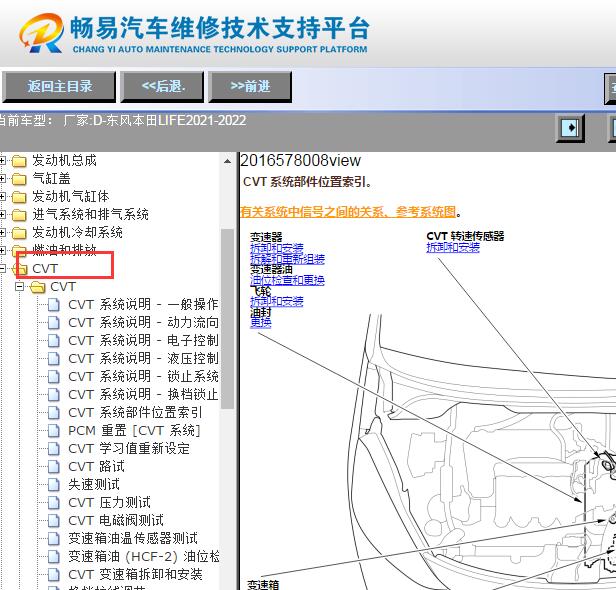
Task: Click the tree scrollbar up arrow
Action: (227, 161)
